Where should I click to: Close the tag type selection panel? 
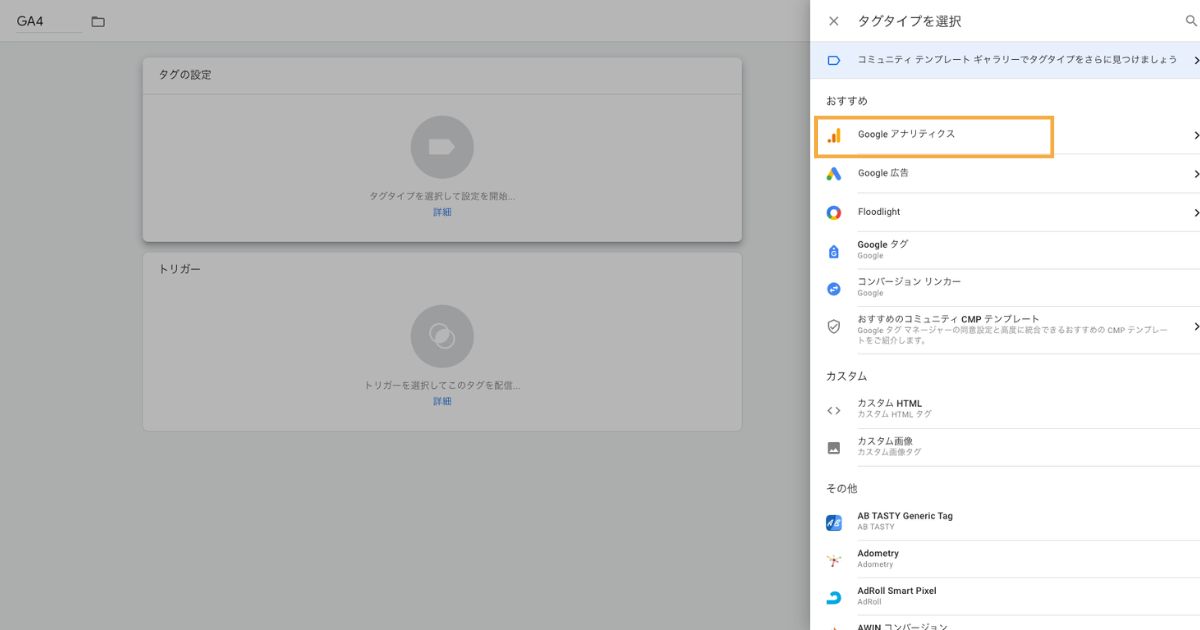834,21
